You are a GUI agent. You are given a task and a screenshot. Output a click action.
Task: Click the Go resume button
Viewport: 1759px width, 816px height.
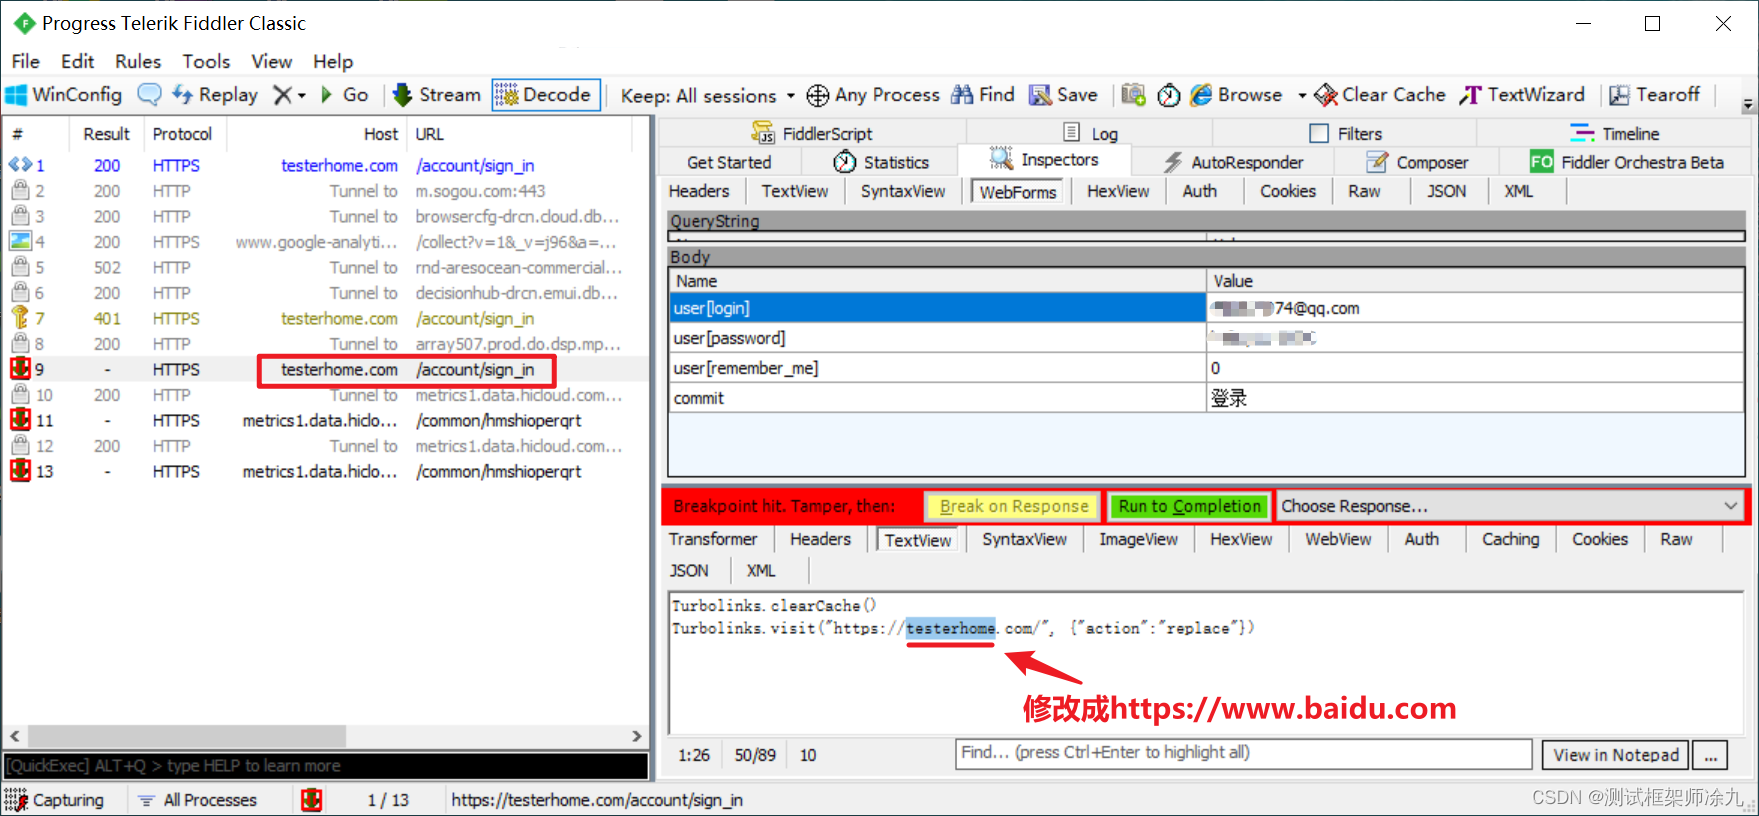tap(344, 95)
